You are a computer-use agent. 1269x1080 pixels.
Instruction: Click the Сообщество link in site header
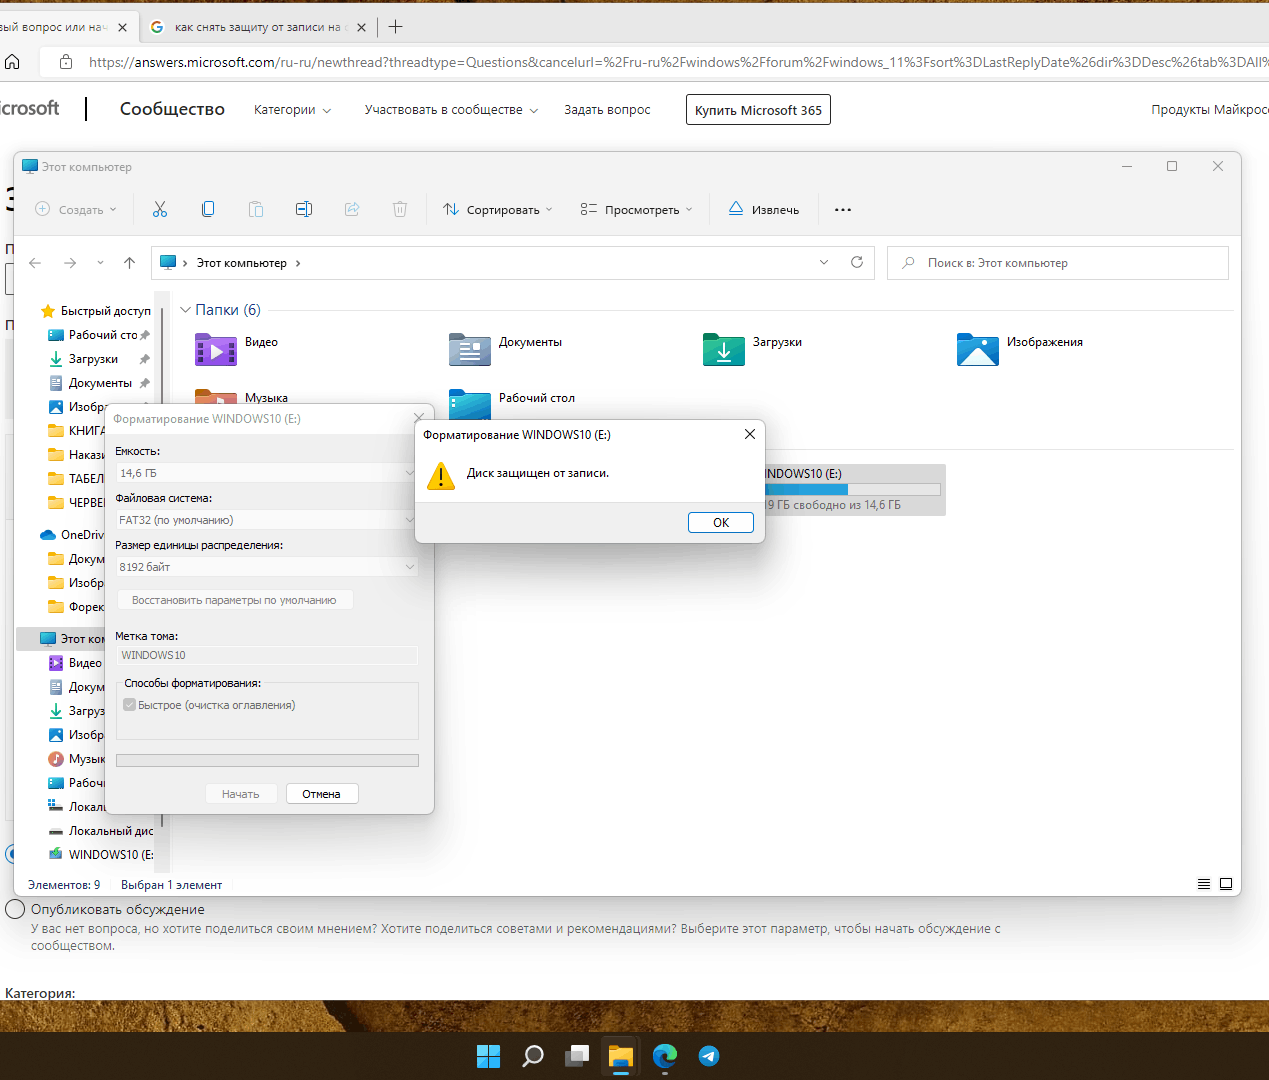pos(172,109)
